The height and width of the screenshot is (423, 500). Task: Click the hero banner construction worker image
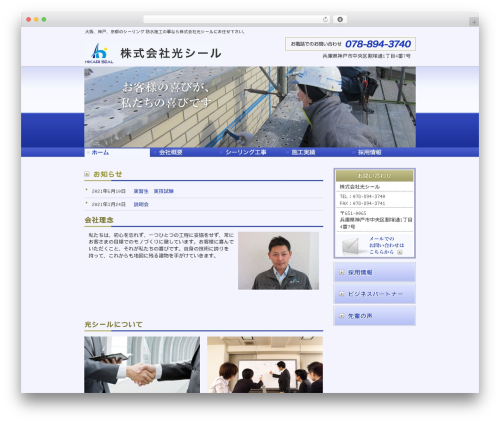[x=250, y=107]
